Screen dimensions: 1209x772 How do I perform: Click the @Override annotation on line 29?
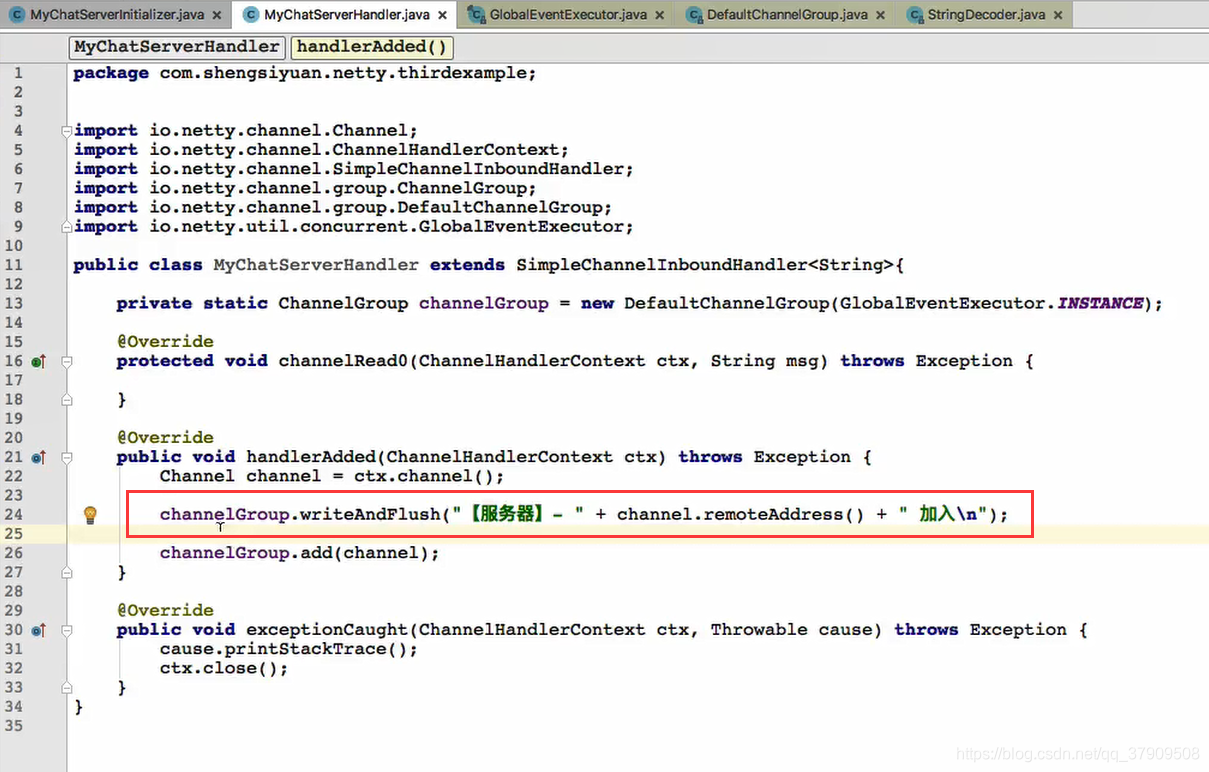point(165,611)
